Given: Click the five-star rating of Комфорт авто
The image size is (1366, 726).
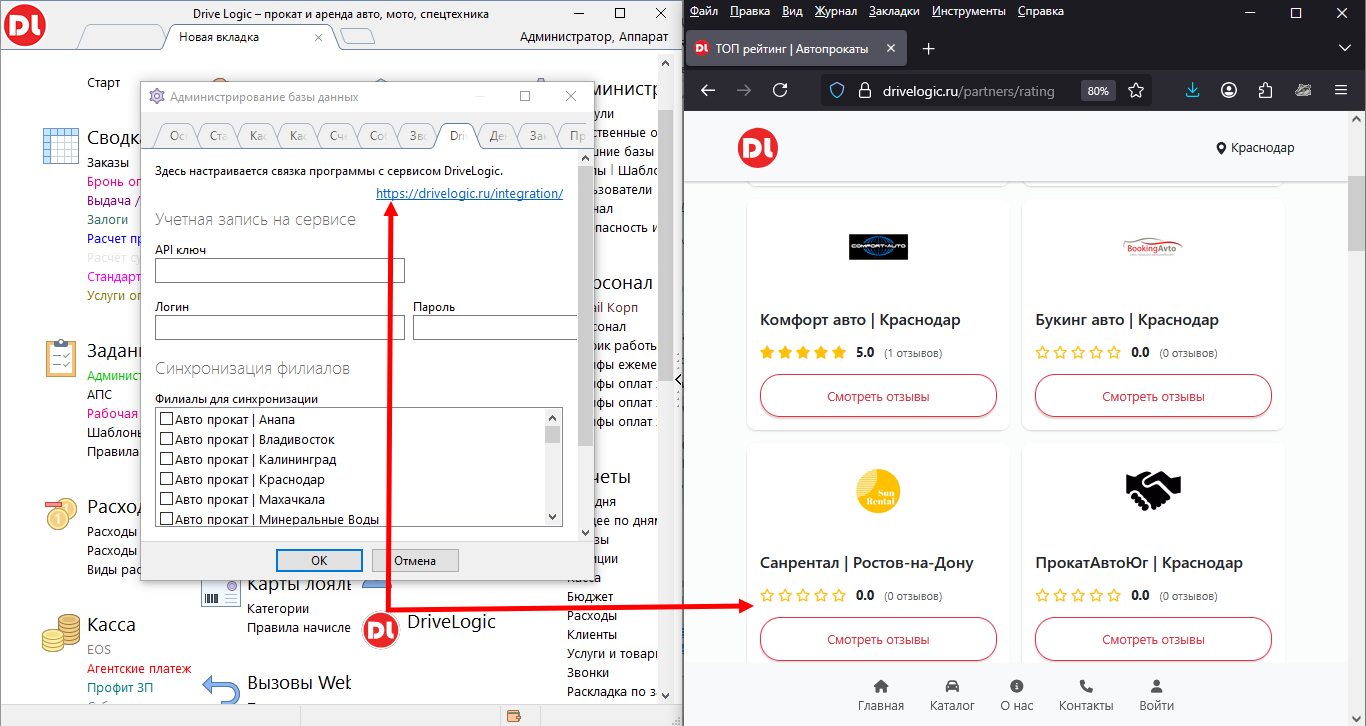Looking at the screenshot, I should pyautogui.click(x=803, y=353).
